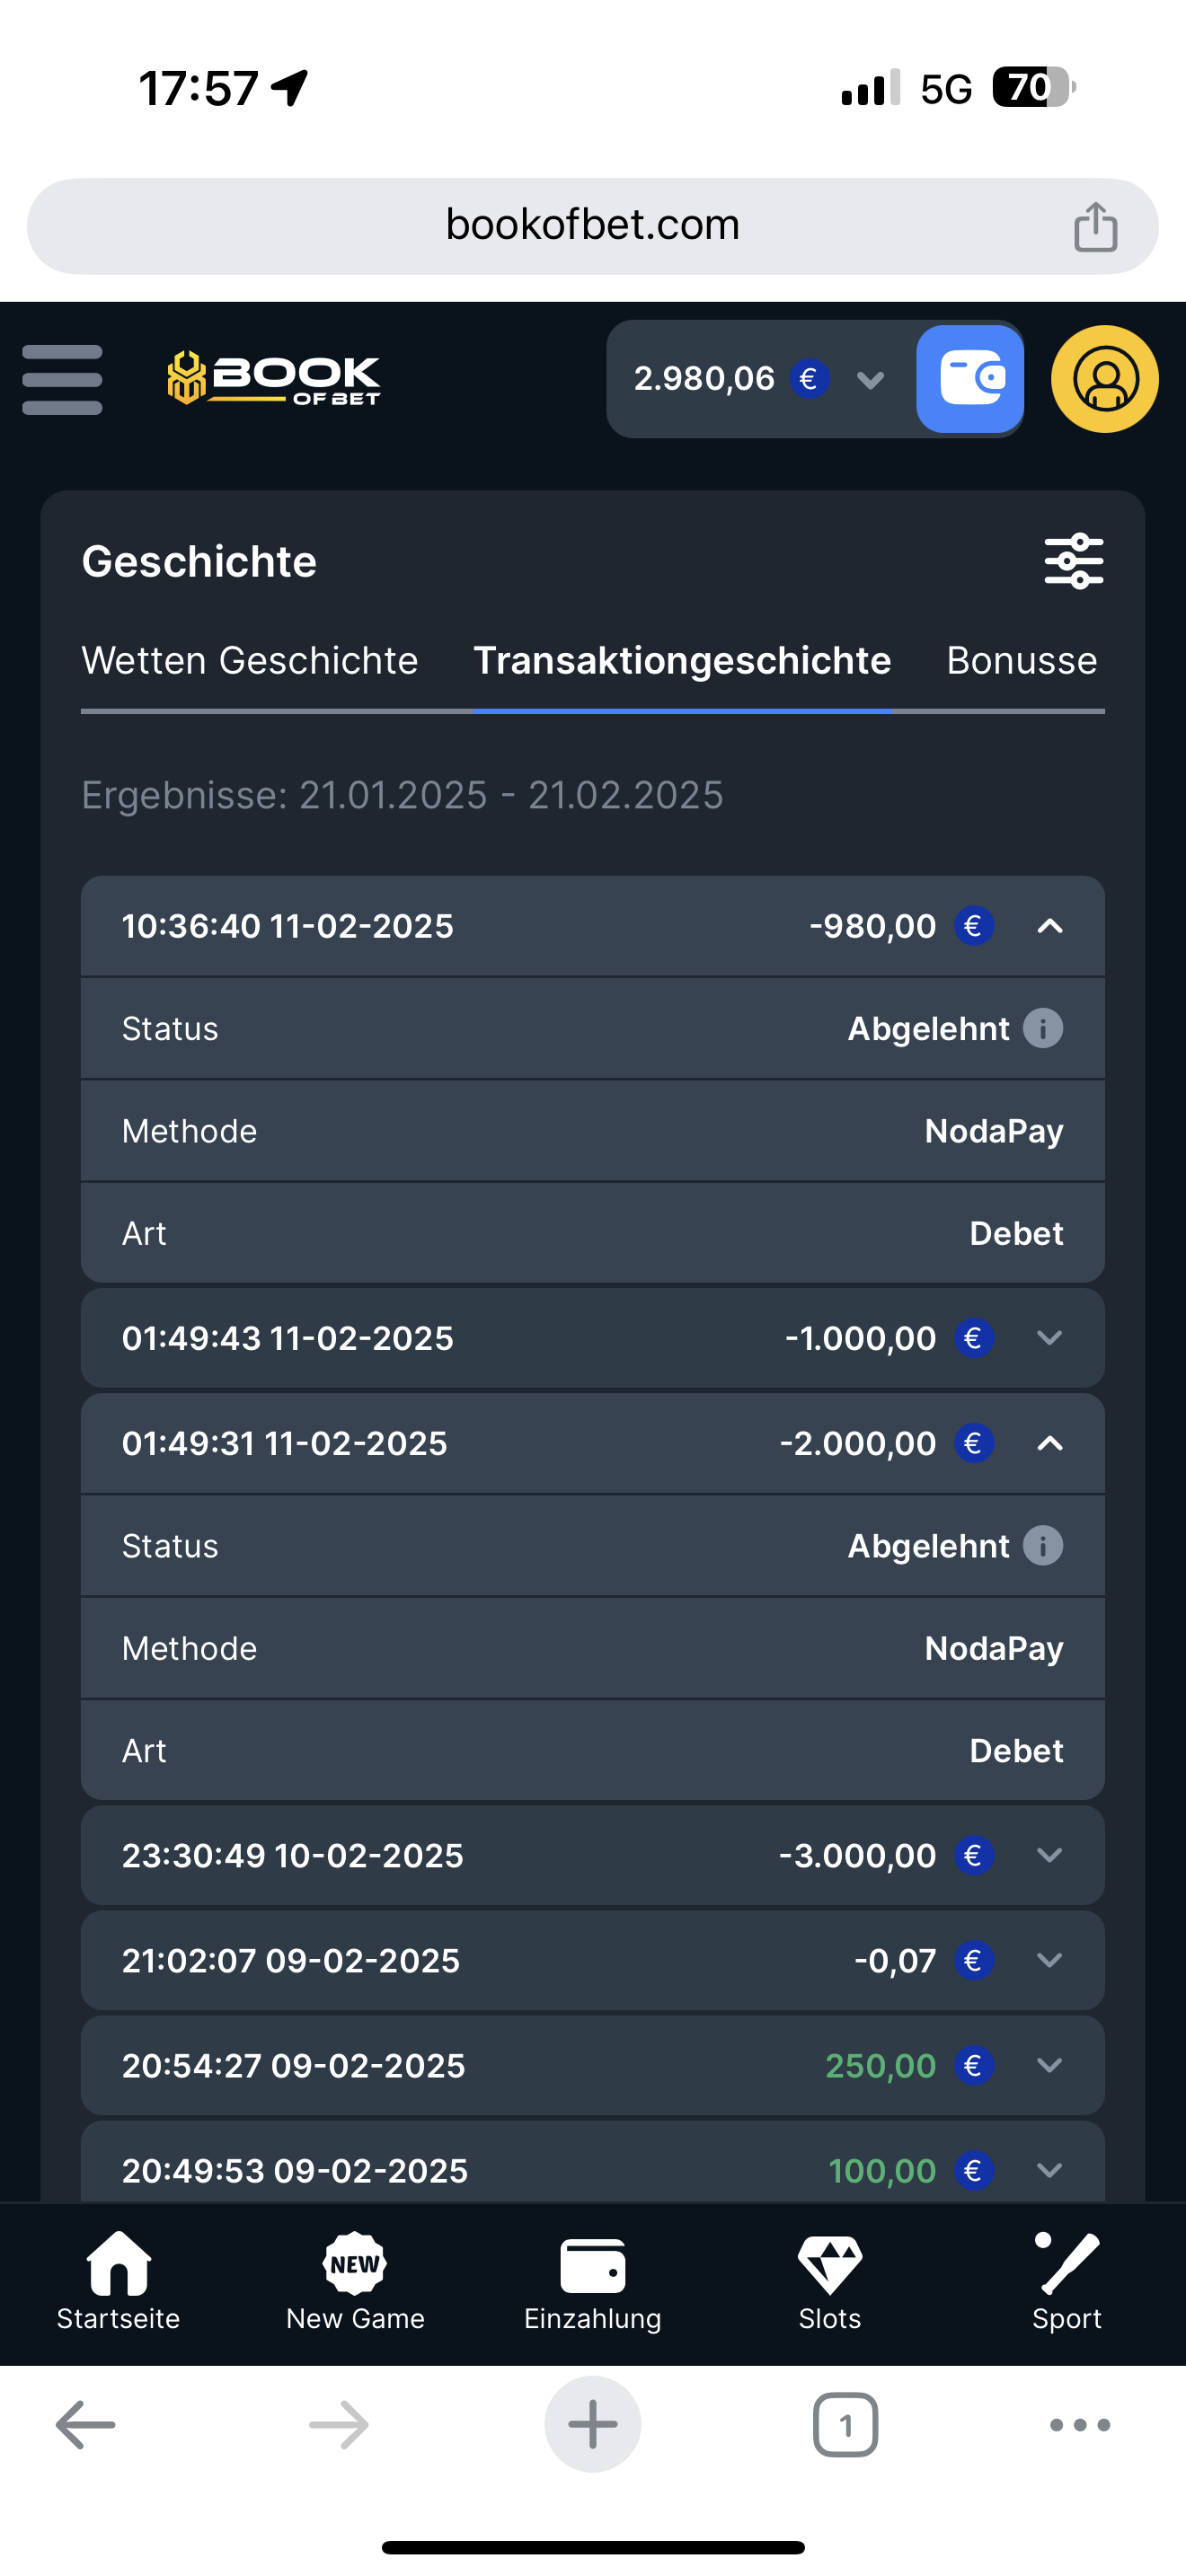
Task: Open the hamburger side menu
Action: tap(62, 379)
